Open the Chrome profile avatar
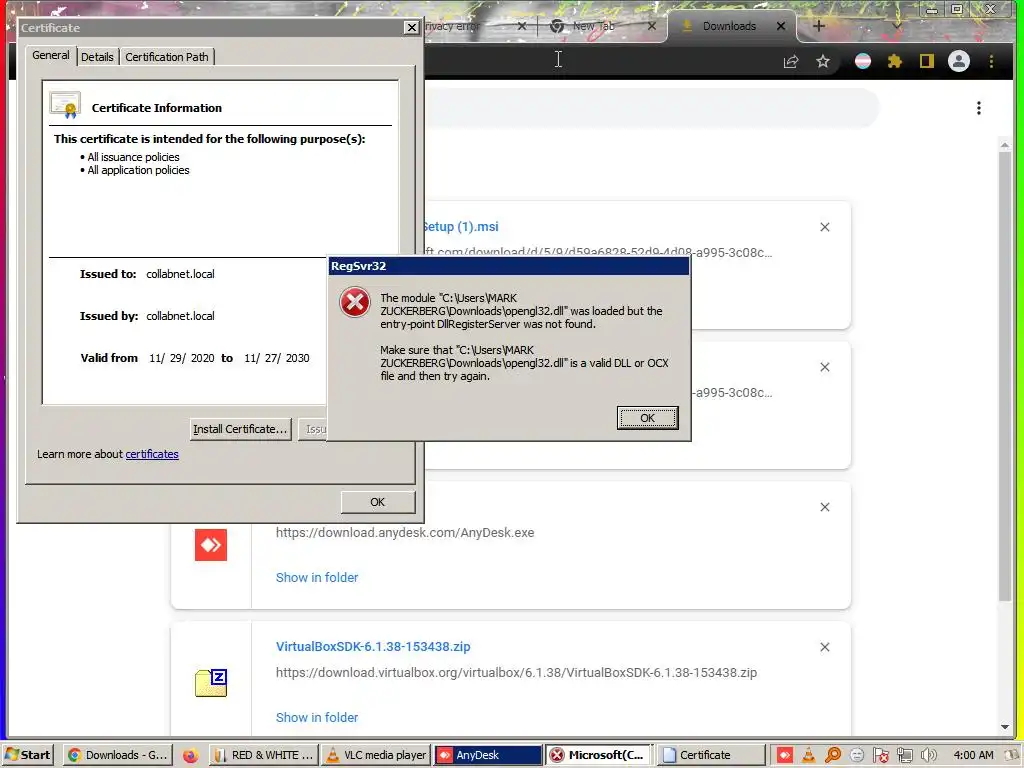Image resolution: width=1024 pixels, height=768 pixels. click(x=959, y=61)
